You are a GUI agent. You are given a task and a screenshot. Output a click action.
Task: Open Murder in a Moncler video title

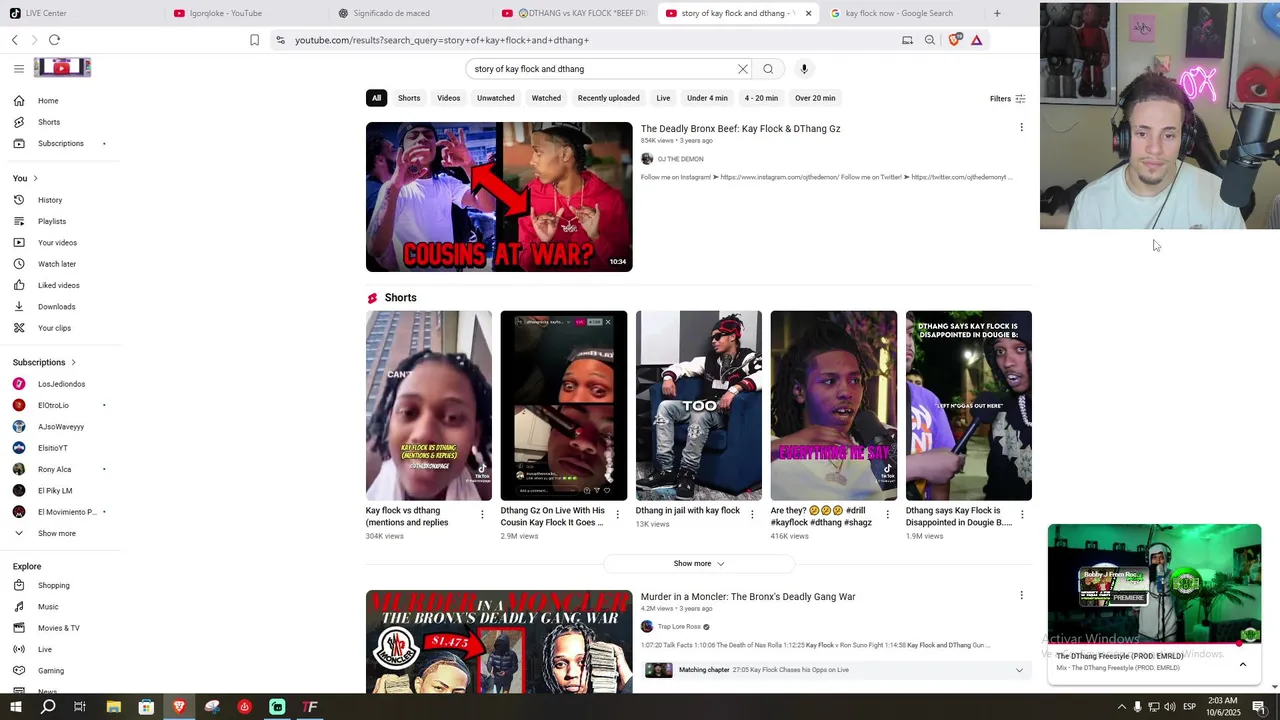coord(748,597)
